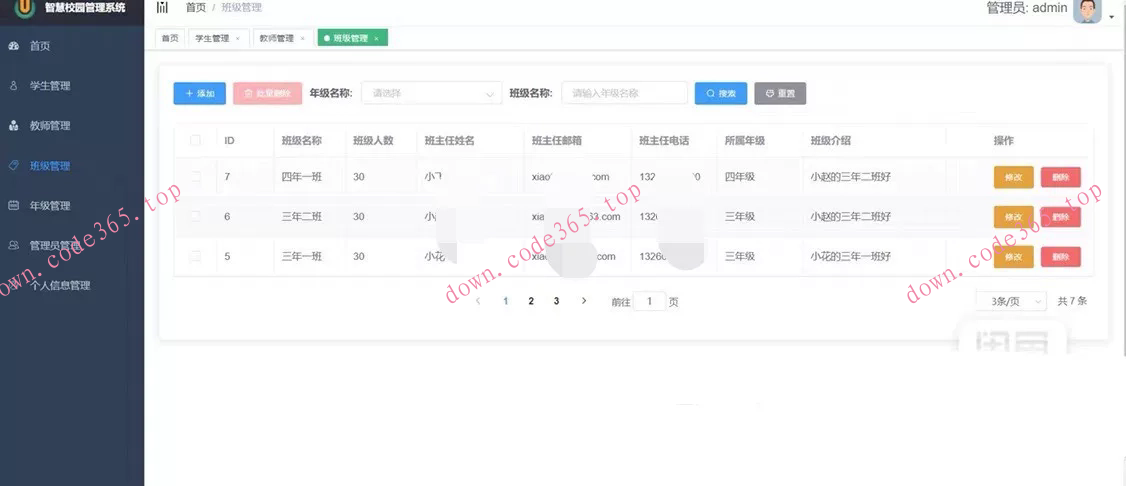The width and height of the screenshot is (1126, 486).
Task: Go to next page arrow
Action: pyautogui.click(x=584, y=301)
